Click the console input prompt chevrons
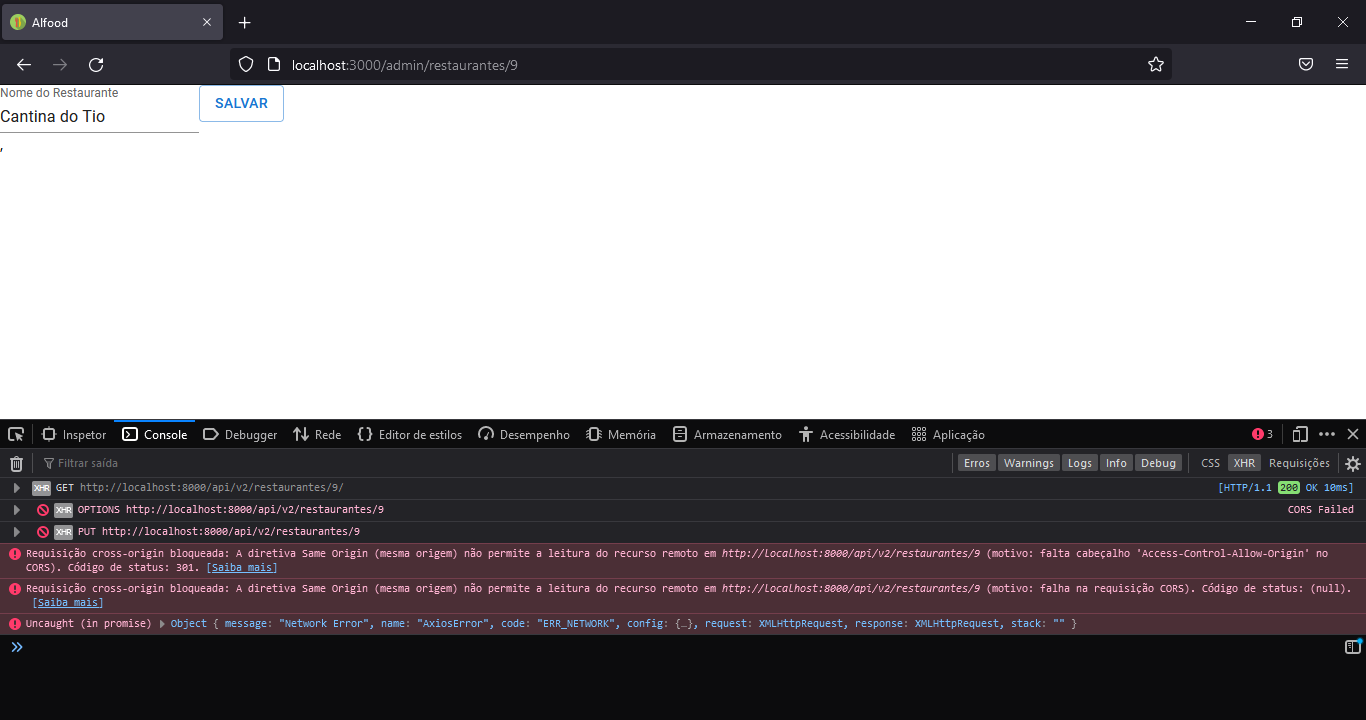1366x720 pixels. [16, 647]
